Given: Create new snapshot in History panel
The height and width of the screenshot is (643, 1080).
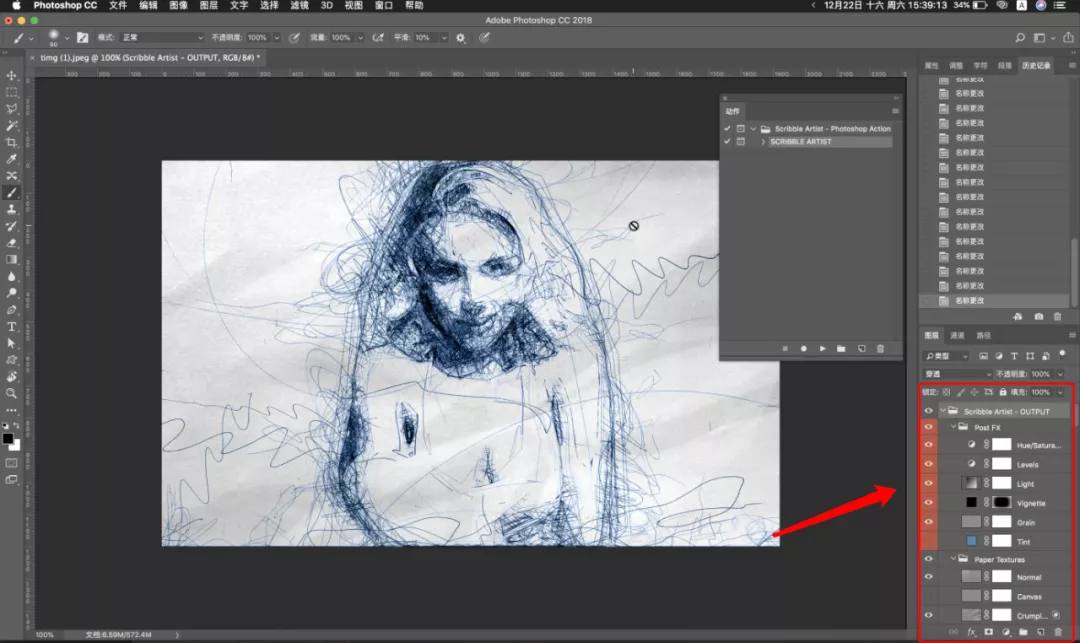Looking at the screenshot, I should [x=1038, y=317].
